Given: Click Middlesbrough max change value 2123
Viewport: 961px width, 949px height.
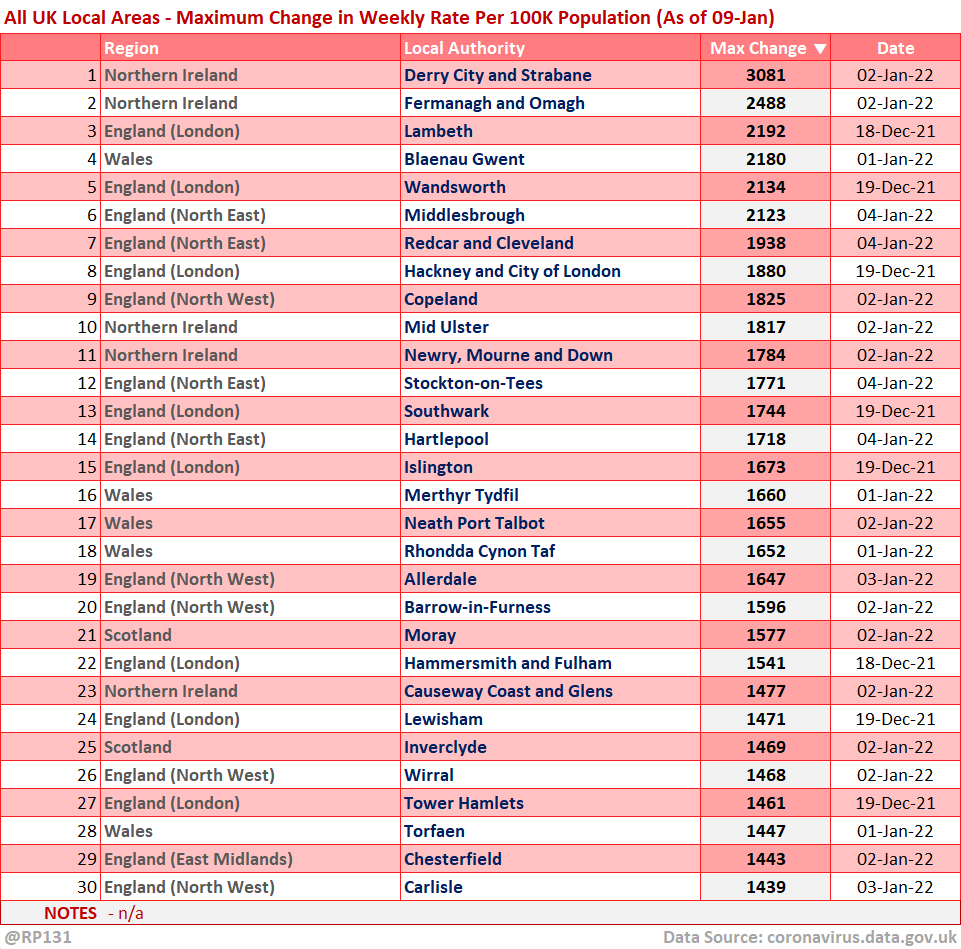Looking at the screenshot, I should [x=765, y=215].
